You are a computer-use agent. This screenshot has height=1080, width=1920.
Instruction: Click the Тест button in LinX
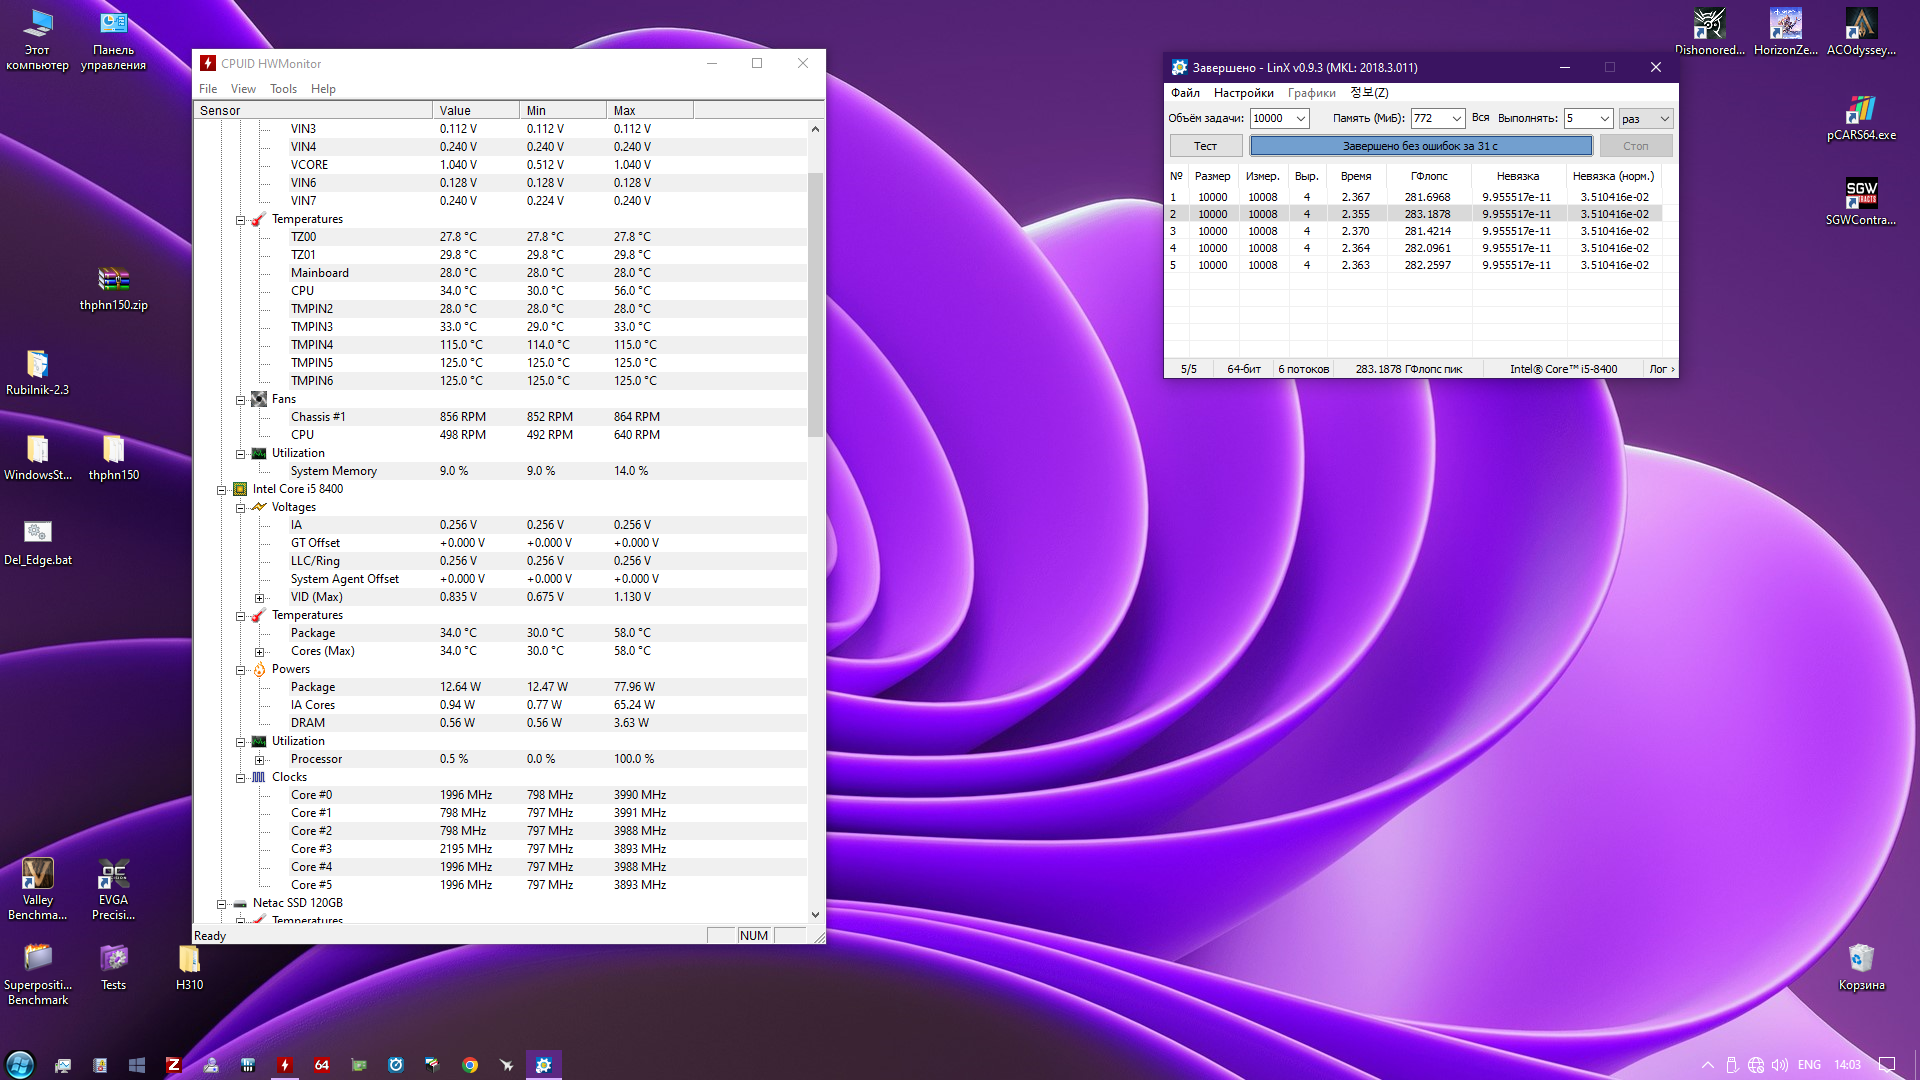pos(1205,146)
